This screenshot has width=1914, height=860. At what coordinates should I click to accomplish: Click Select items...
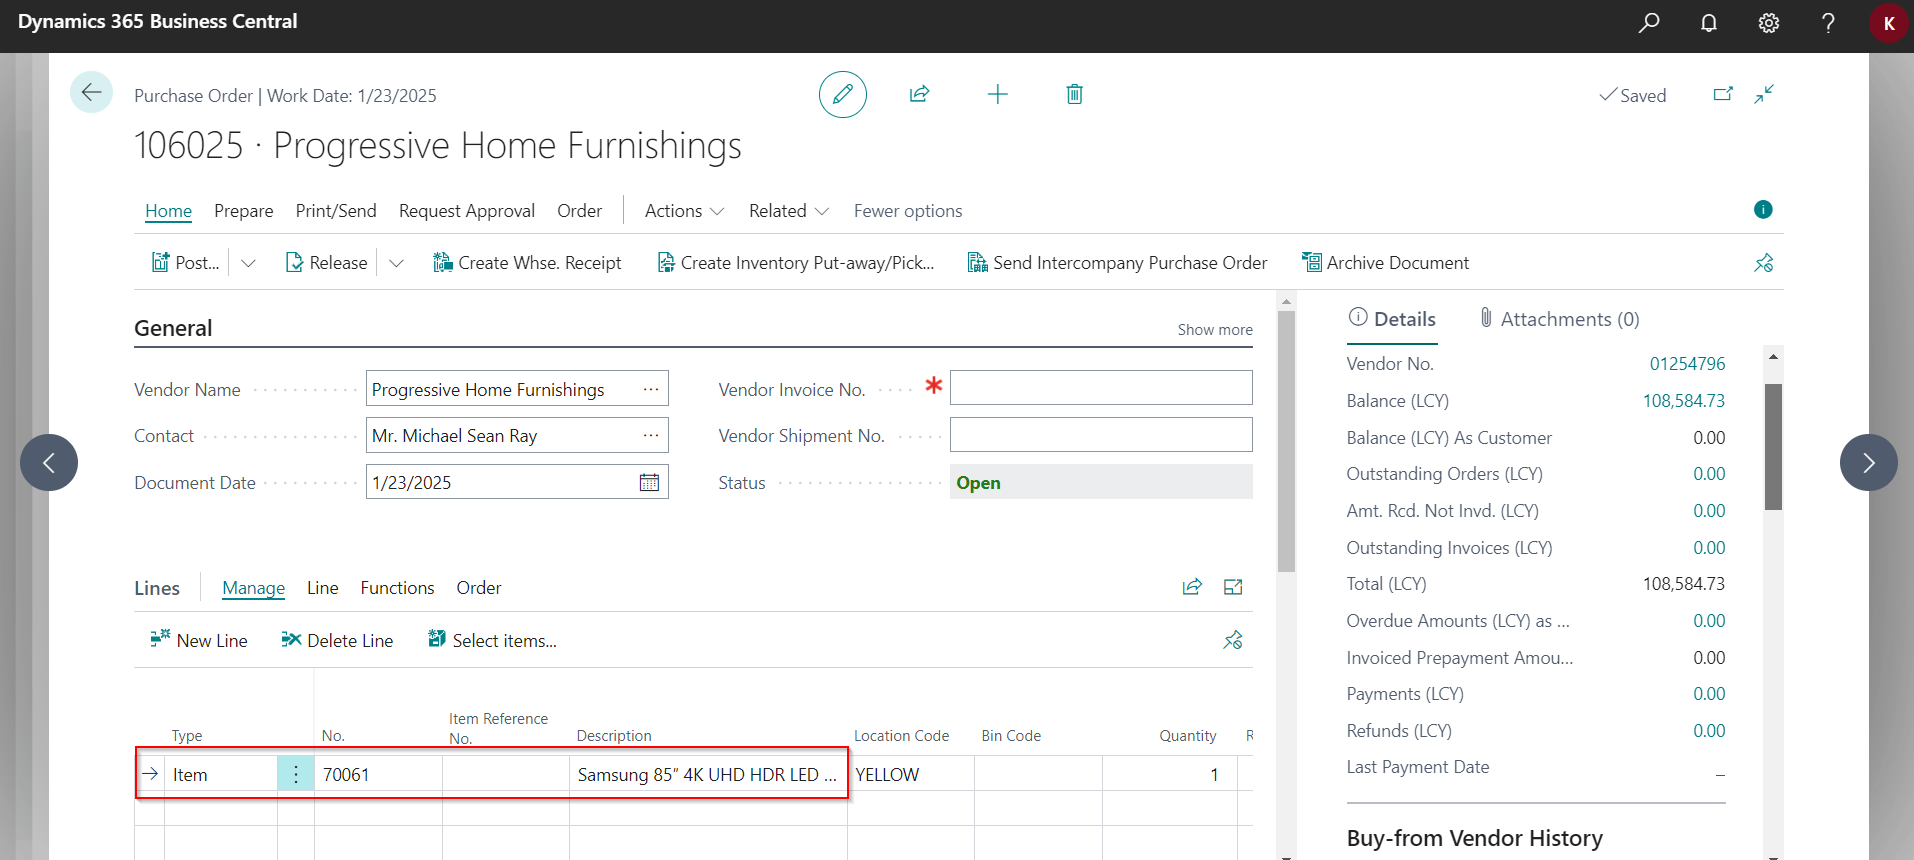pos(492,640)
